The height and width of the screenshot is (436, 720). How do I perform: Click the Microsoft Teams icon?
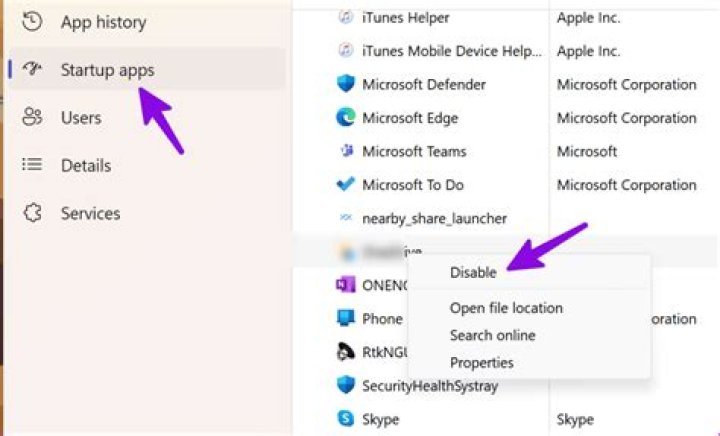pyautogui.click(x=346, y=151)
